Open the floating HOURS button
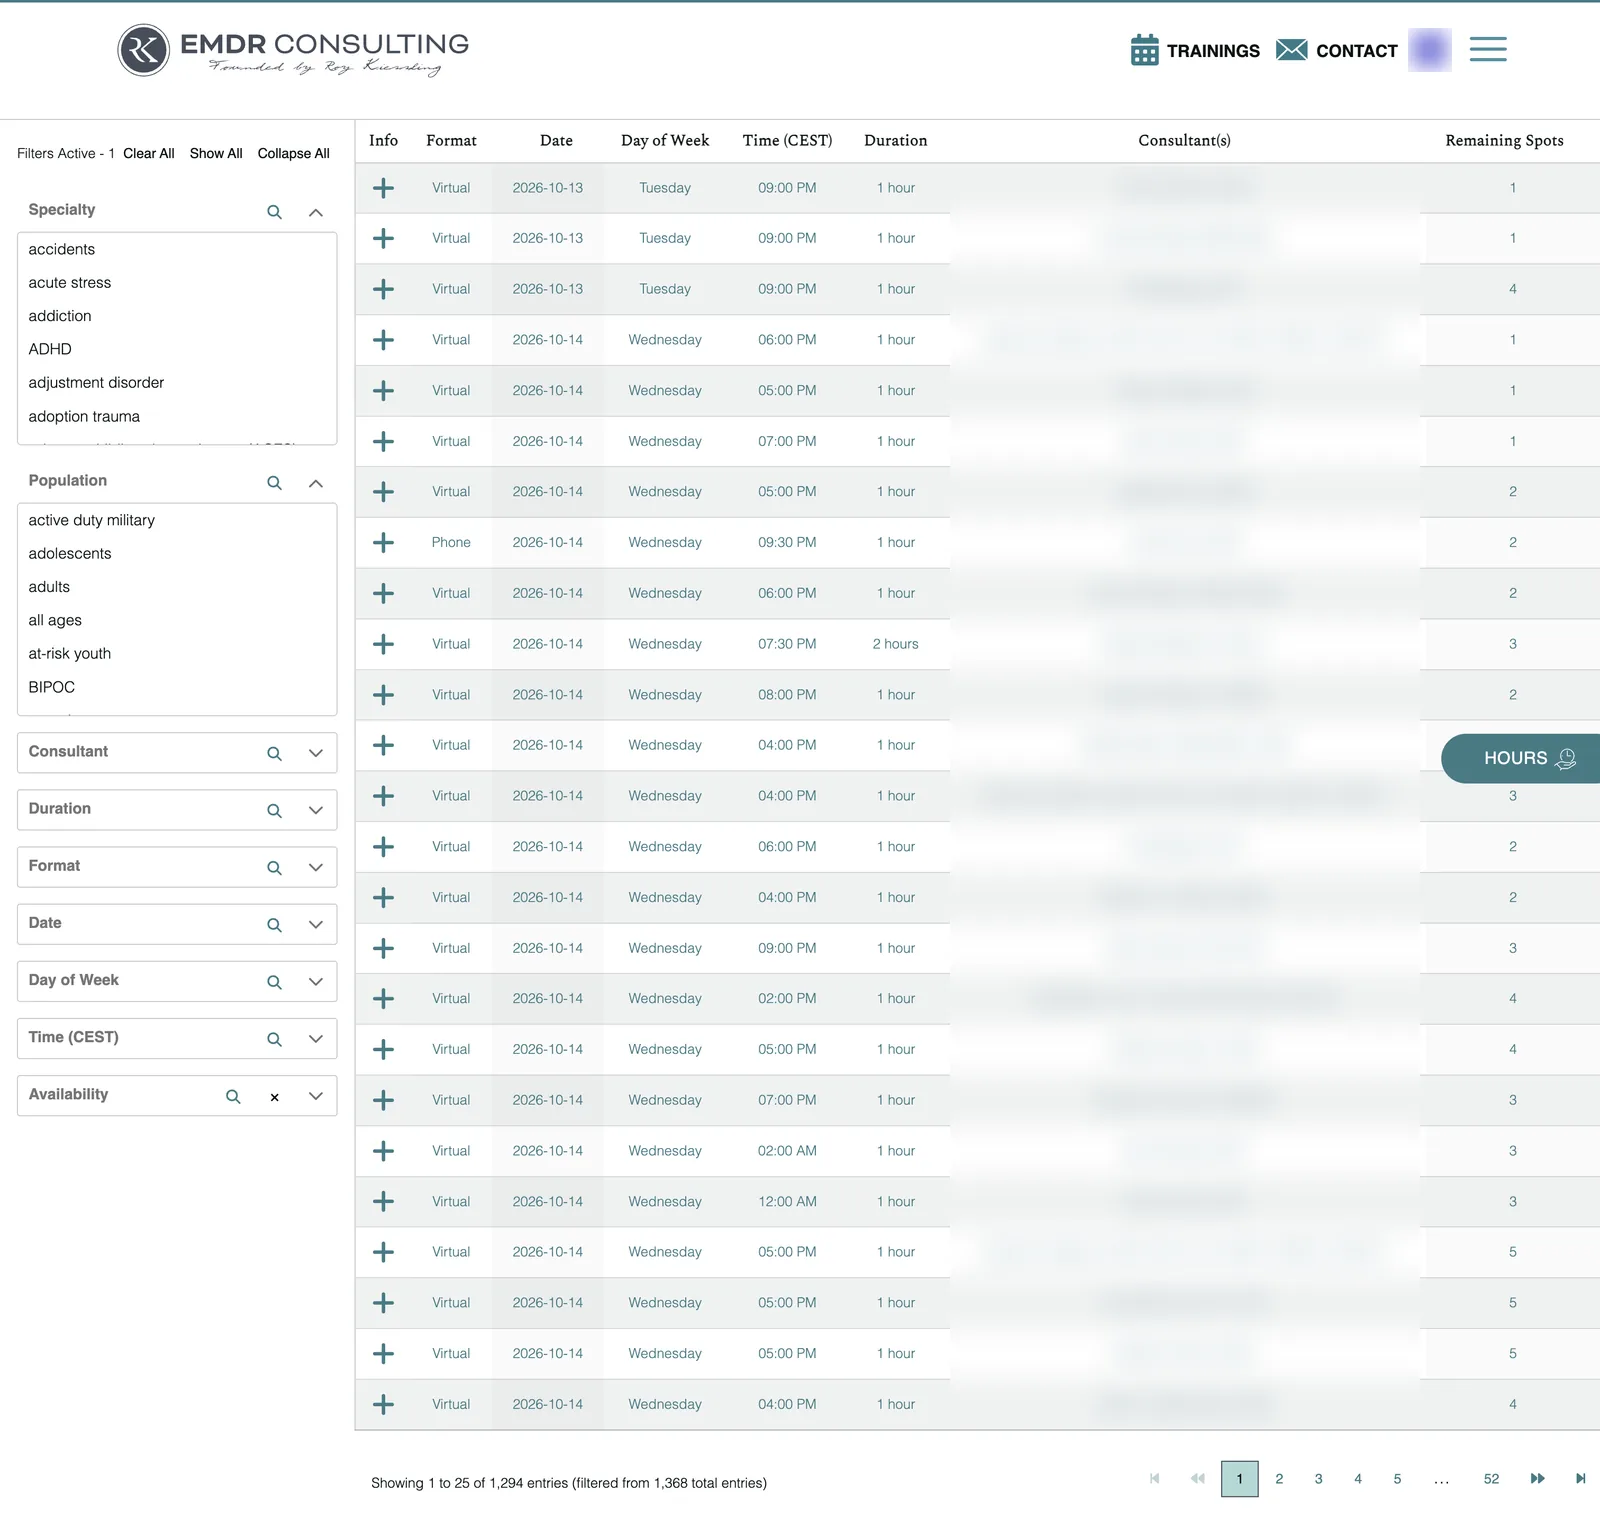 coord(1521,758)
